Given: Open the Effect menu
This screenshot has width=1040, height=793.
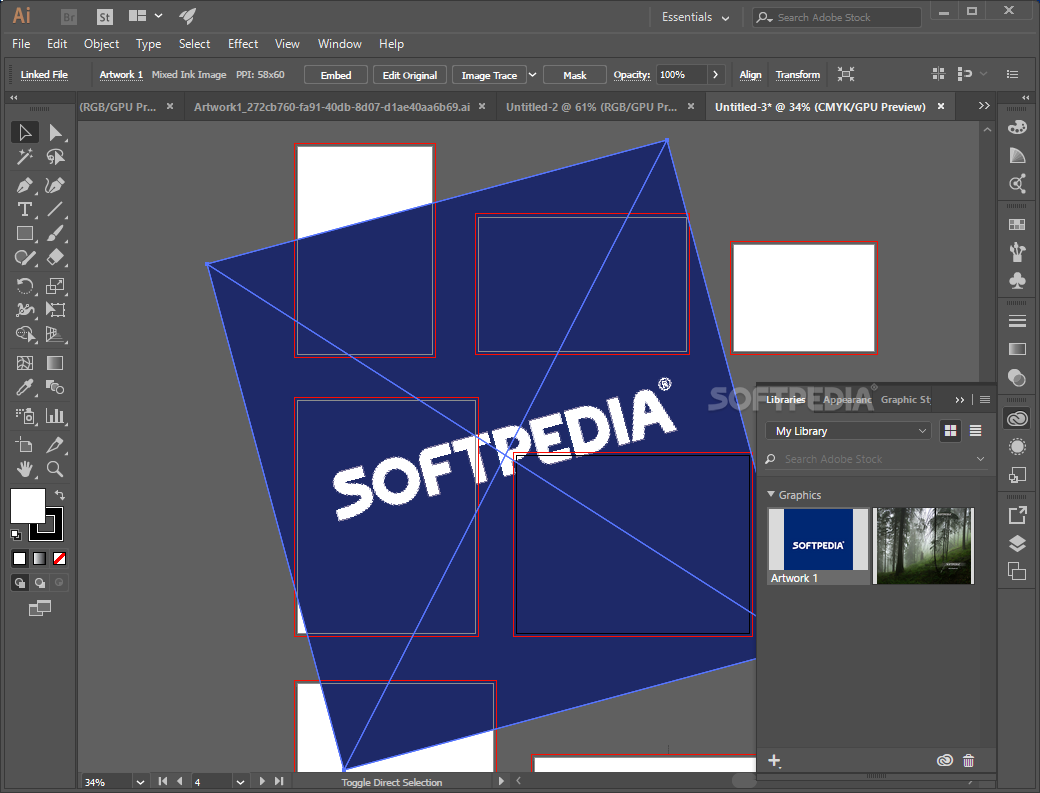Looking at the screenshot, I should (243, 44).
